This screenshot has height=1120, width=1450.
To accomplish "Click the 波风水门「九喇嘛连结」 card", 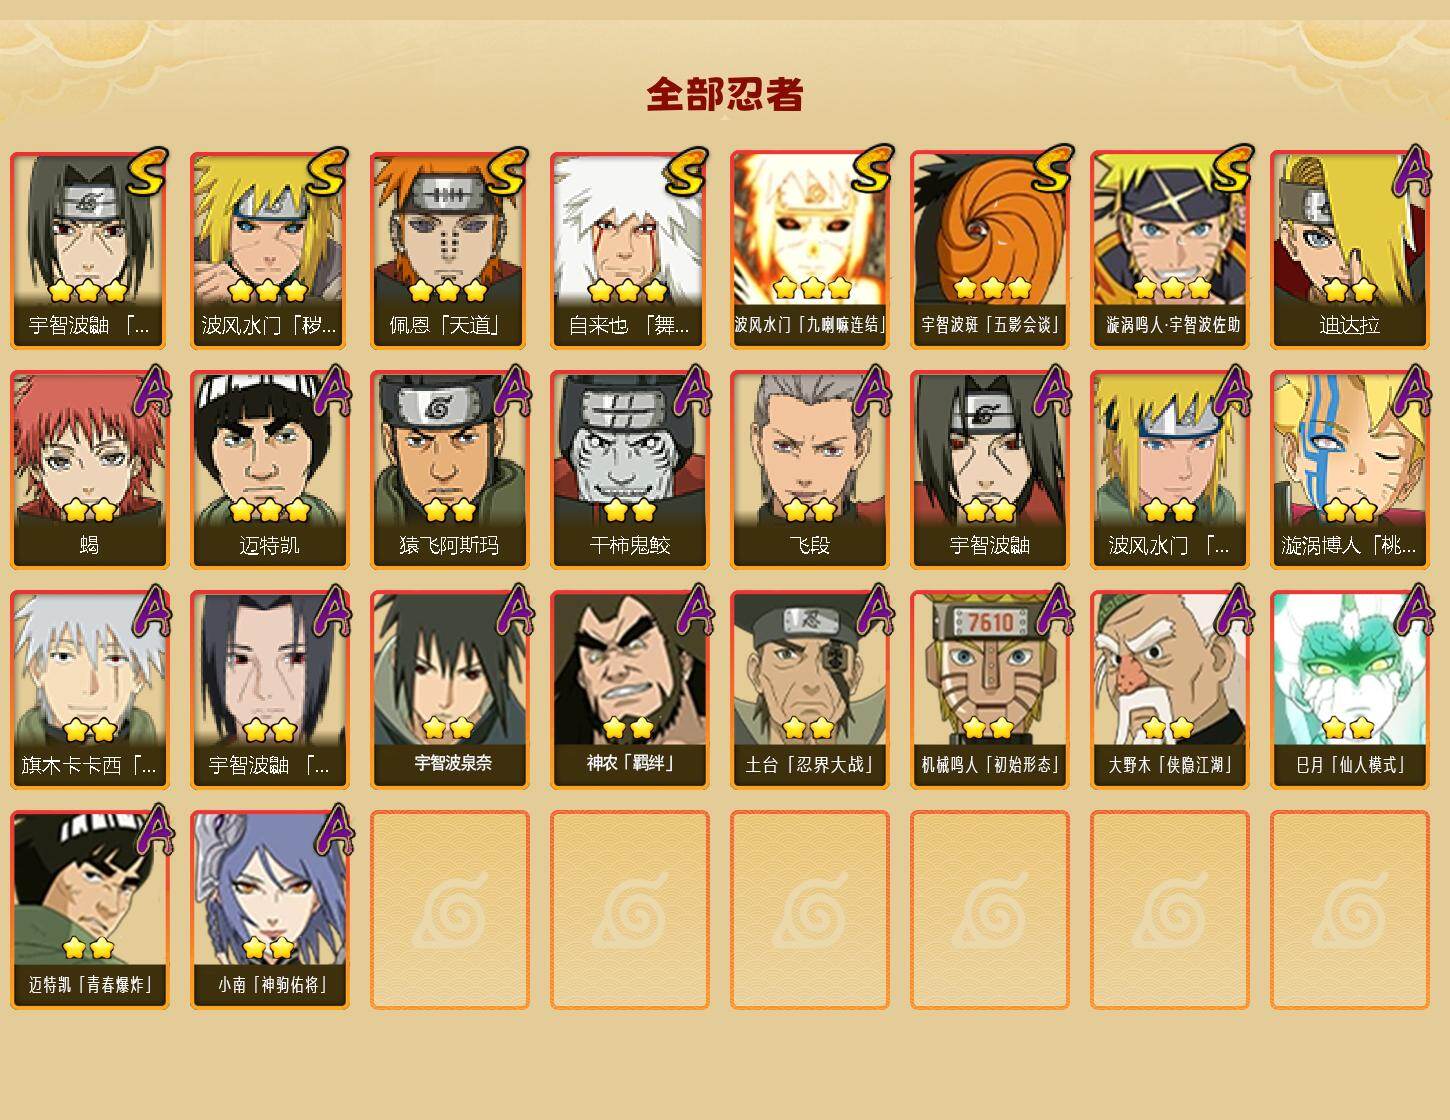I will 809,250.
